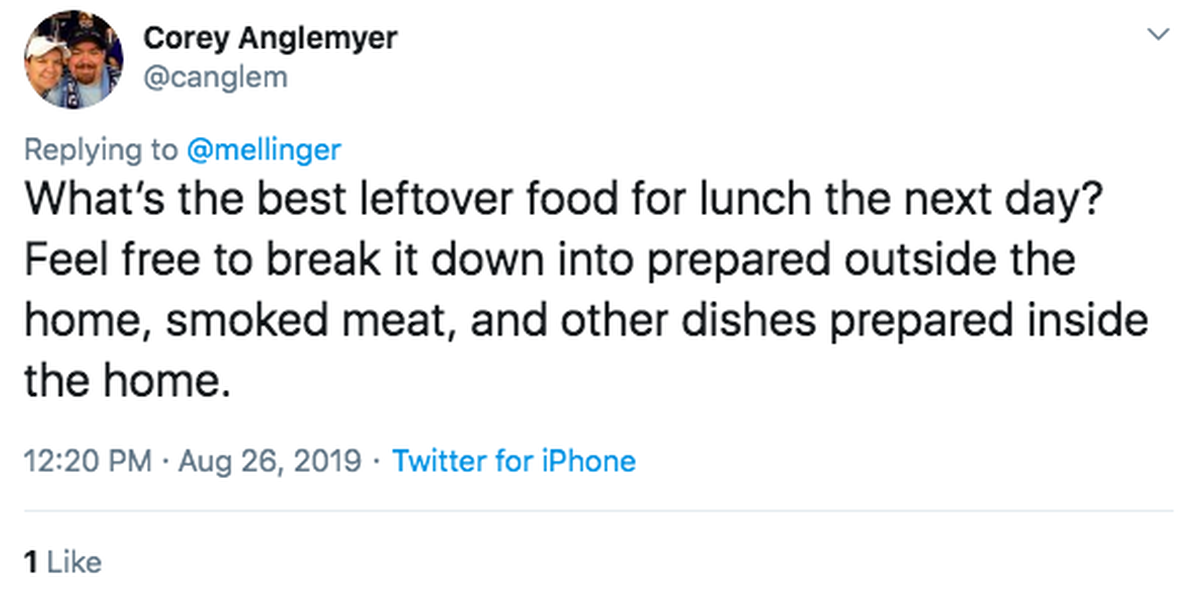This screenshot has width=1200, height=609.
Task: Open the Corey Anglemyer display name
Action: [x=270, y=38]
